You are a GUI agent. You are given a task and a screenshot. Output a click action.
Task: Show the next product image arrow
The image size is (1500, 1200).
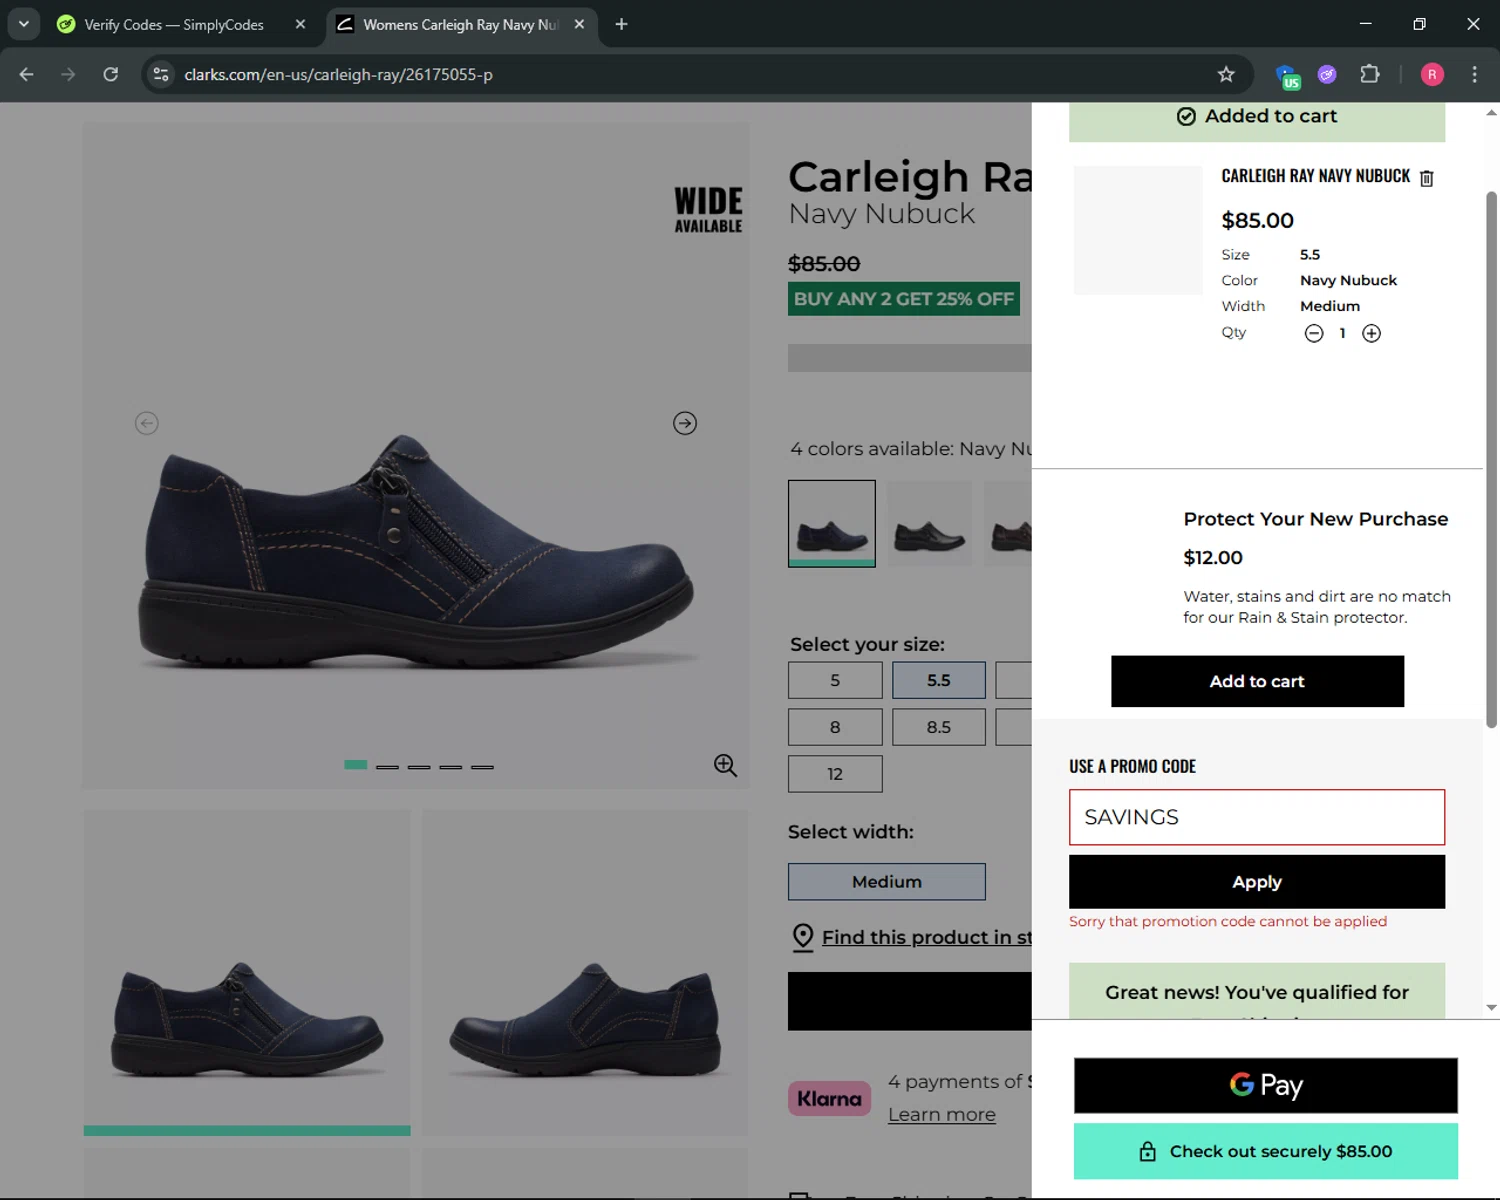pos(685,423)
